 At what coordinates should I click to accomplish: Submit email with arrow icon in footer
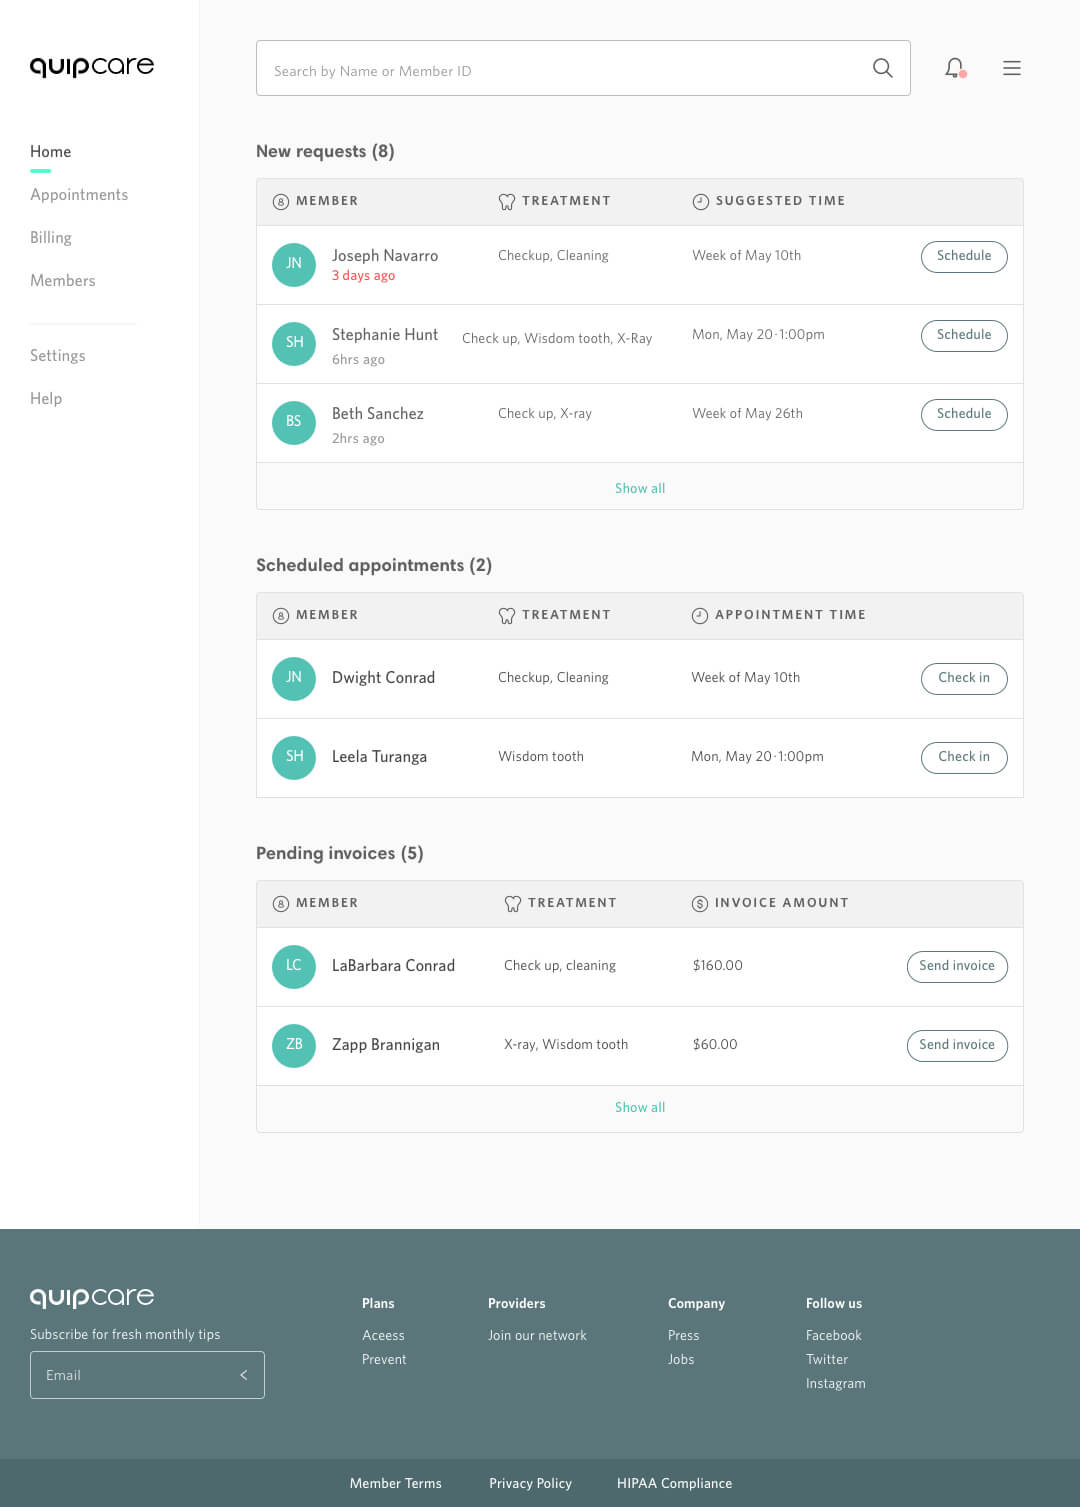click(x=244, y=1375)
